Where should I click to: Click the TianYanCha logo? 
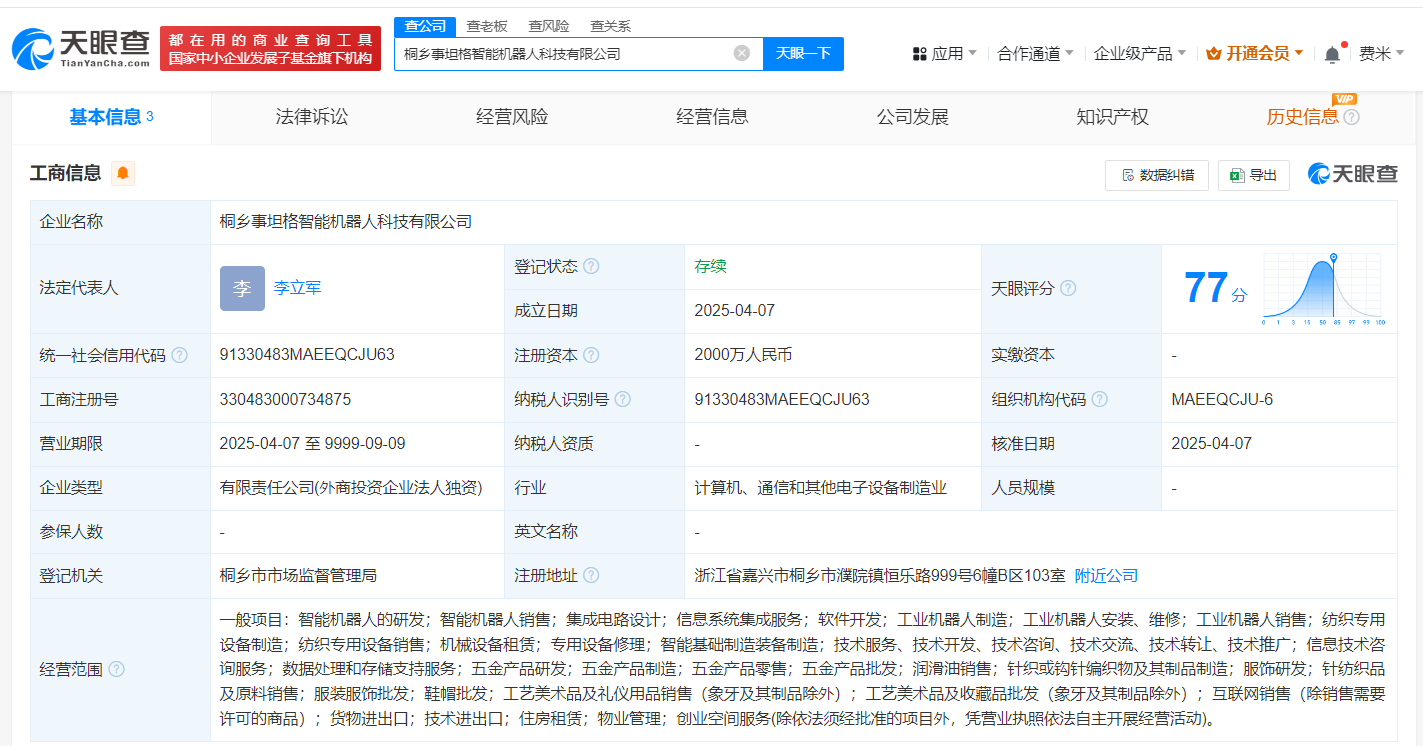point(81,48)
